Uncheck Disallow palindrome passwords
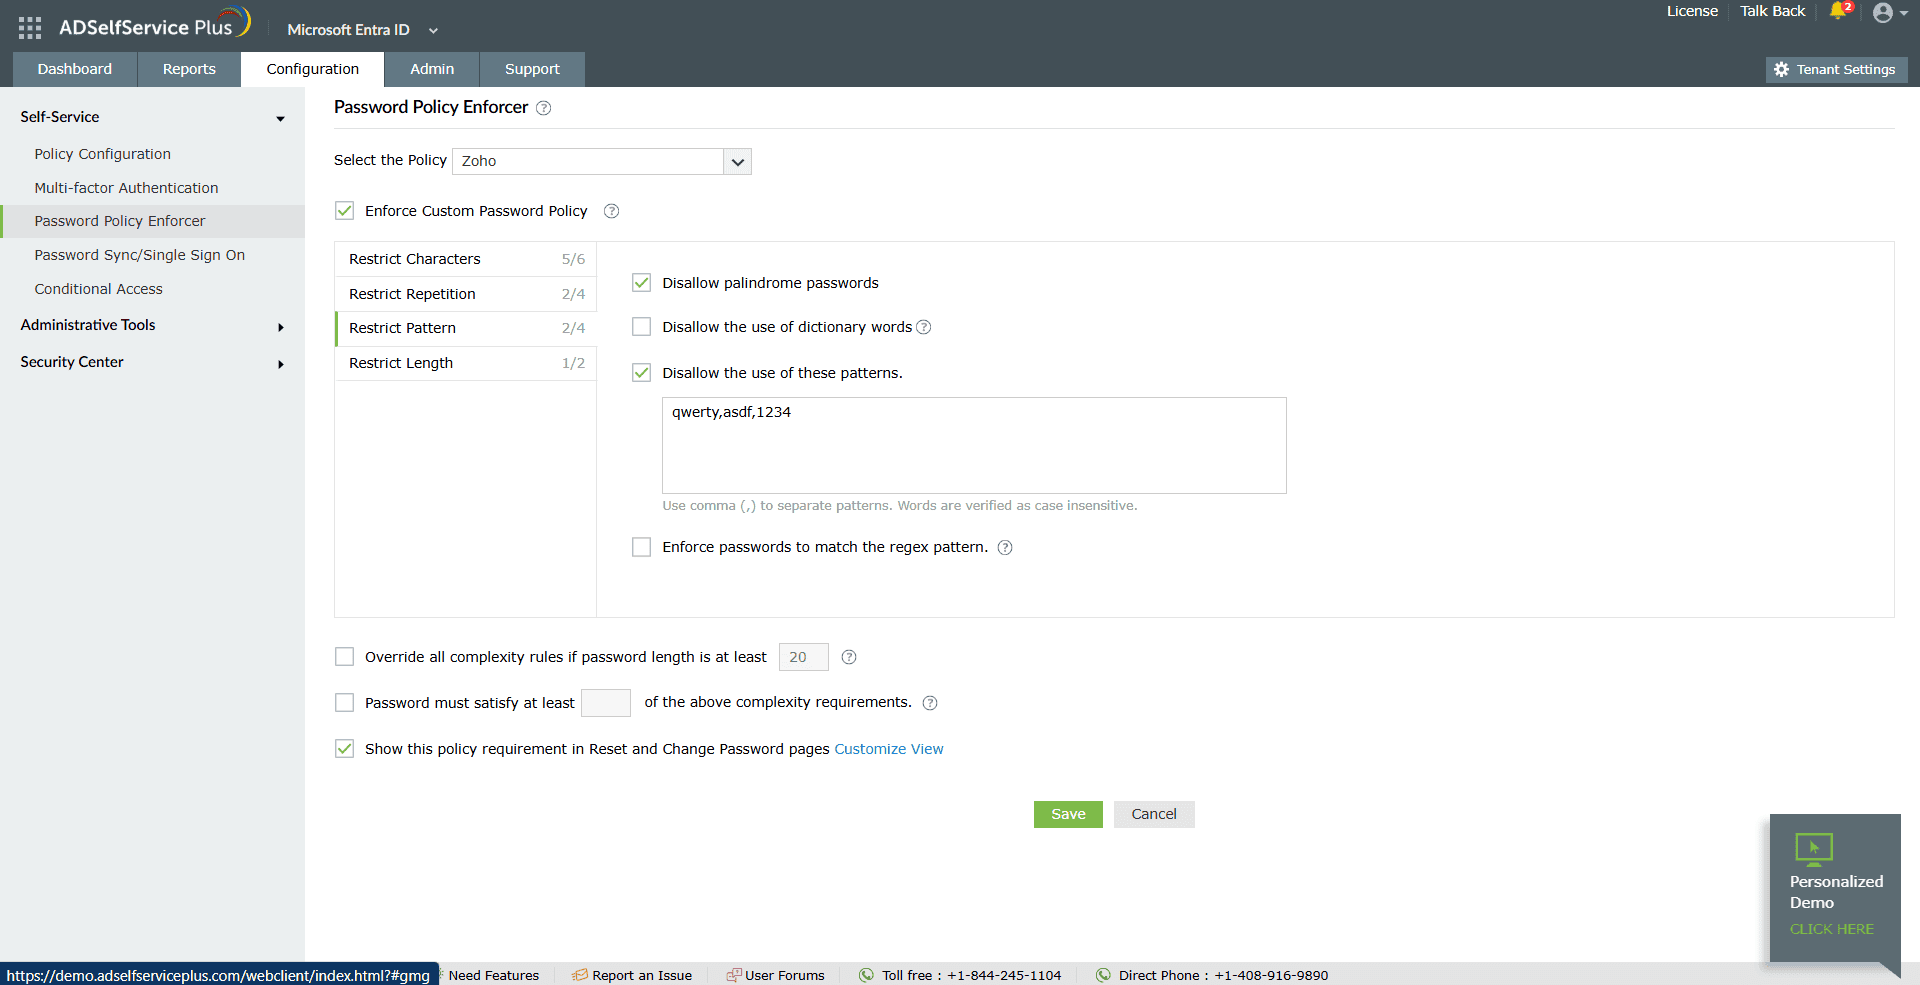The width and height of the screenshot is (1920, 985). 642,283
